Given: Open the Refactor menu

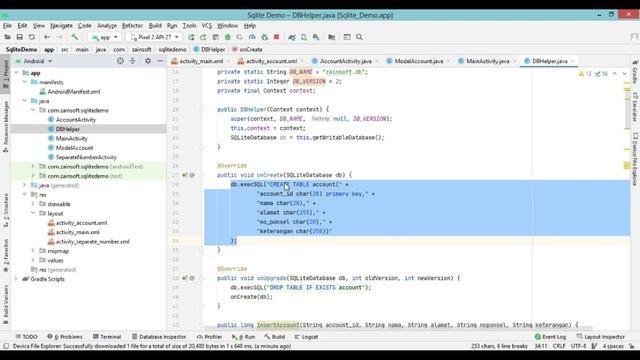Looking at the screenshot, I should pos(132,26).
